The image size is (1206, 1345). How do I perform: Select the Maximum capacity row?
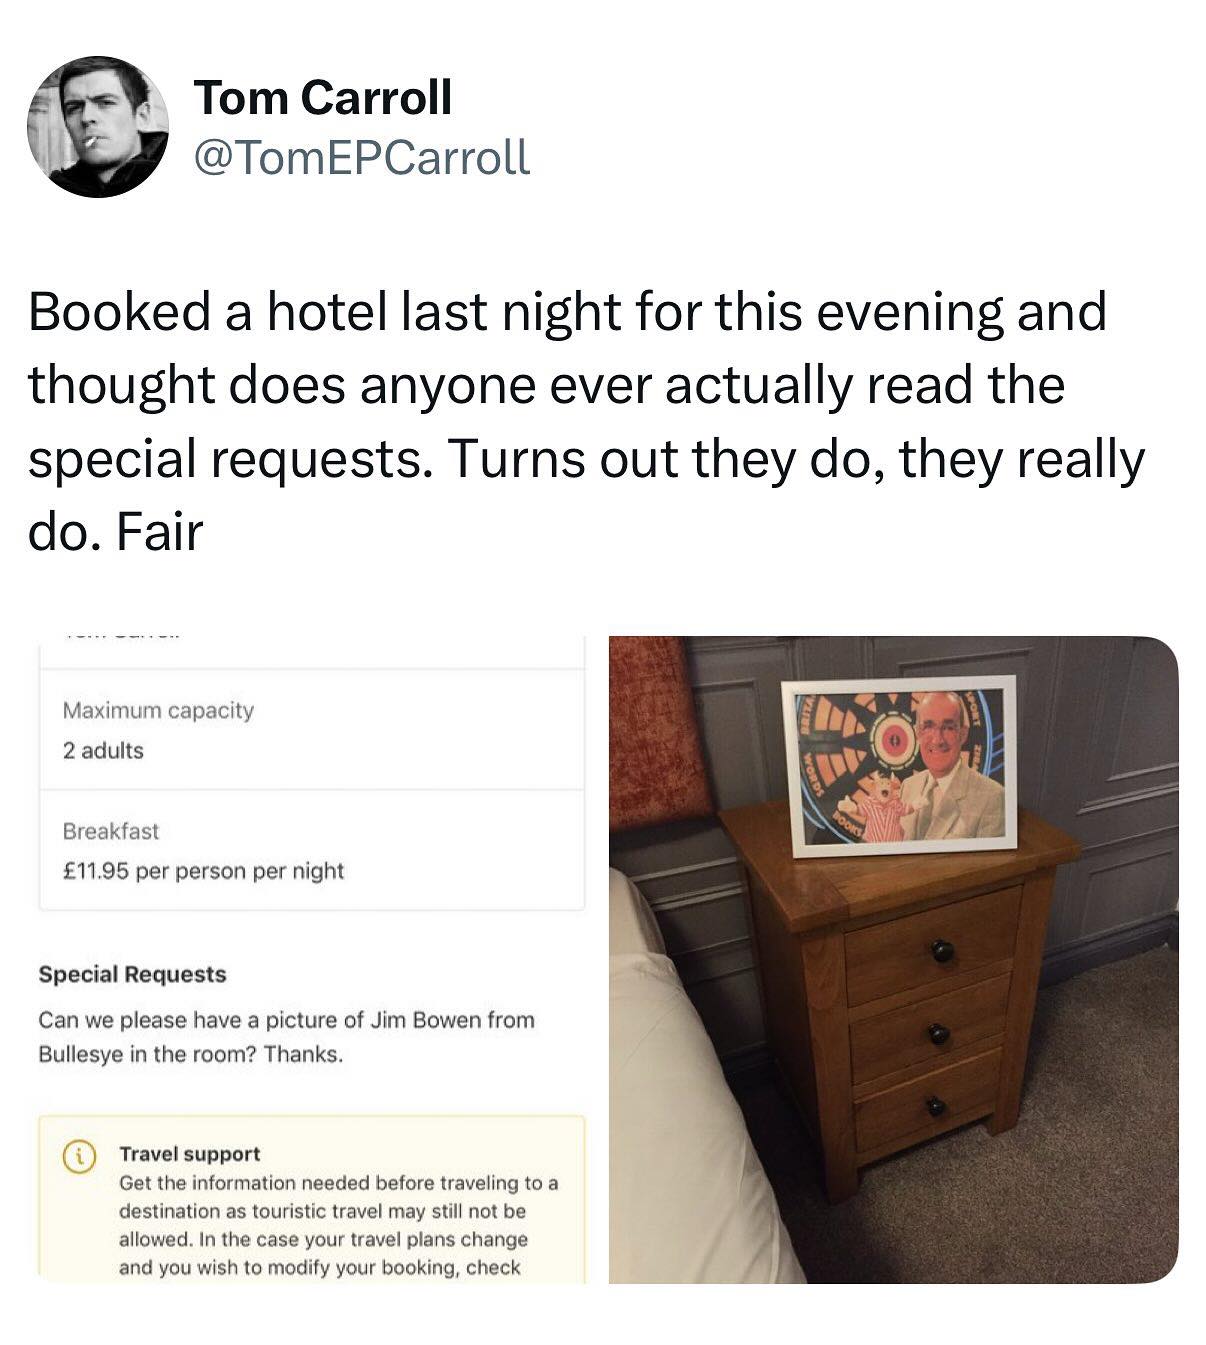pyautogui.click(x=311, y=730)
